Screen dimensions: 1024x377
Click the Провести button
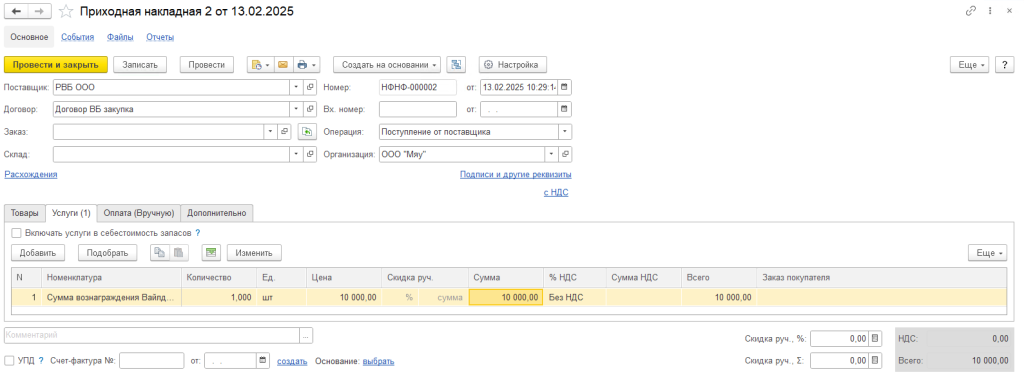206,65
